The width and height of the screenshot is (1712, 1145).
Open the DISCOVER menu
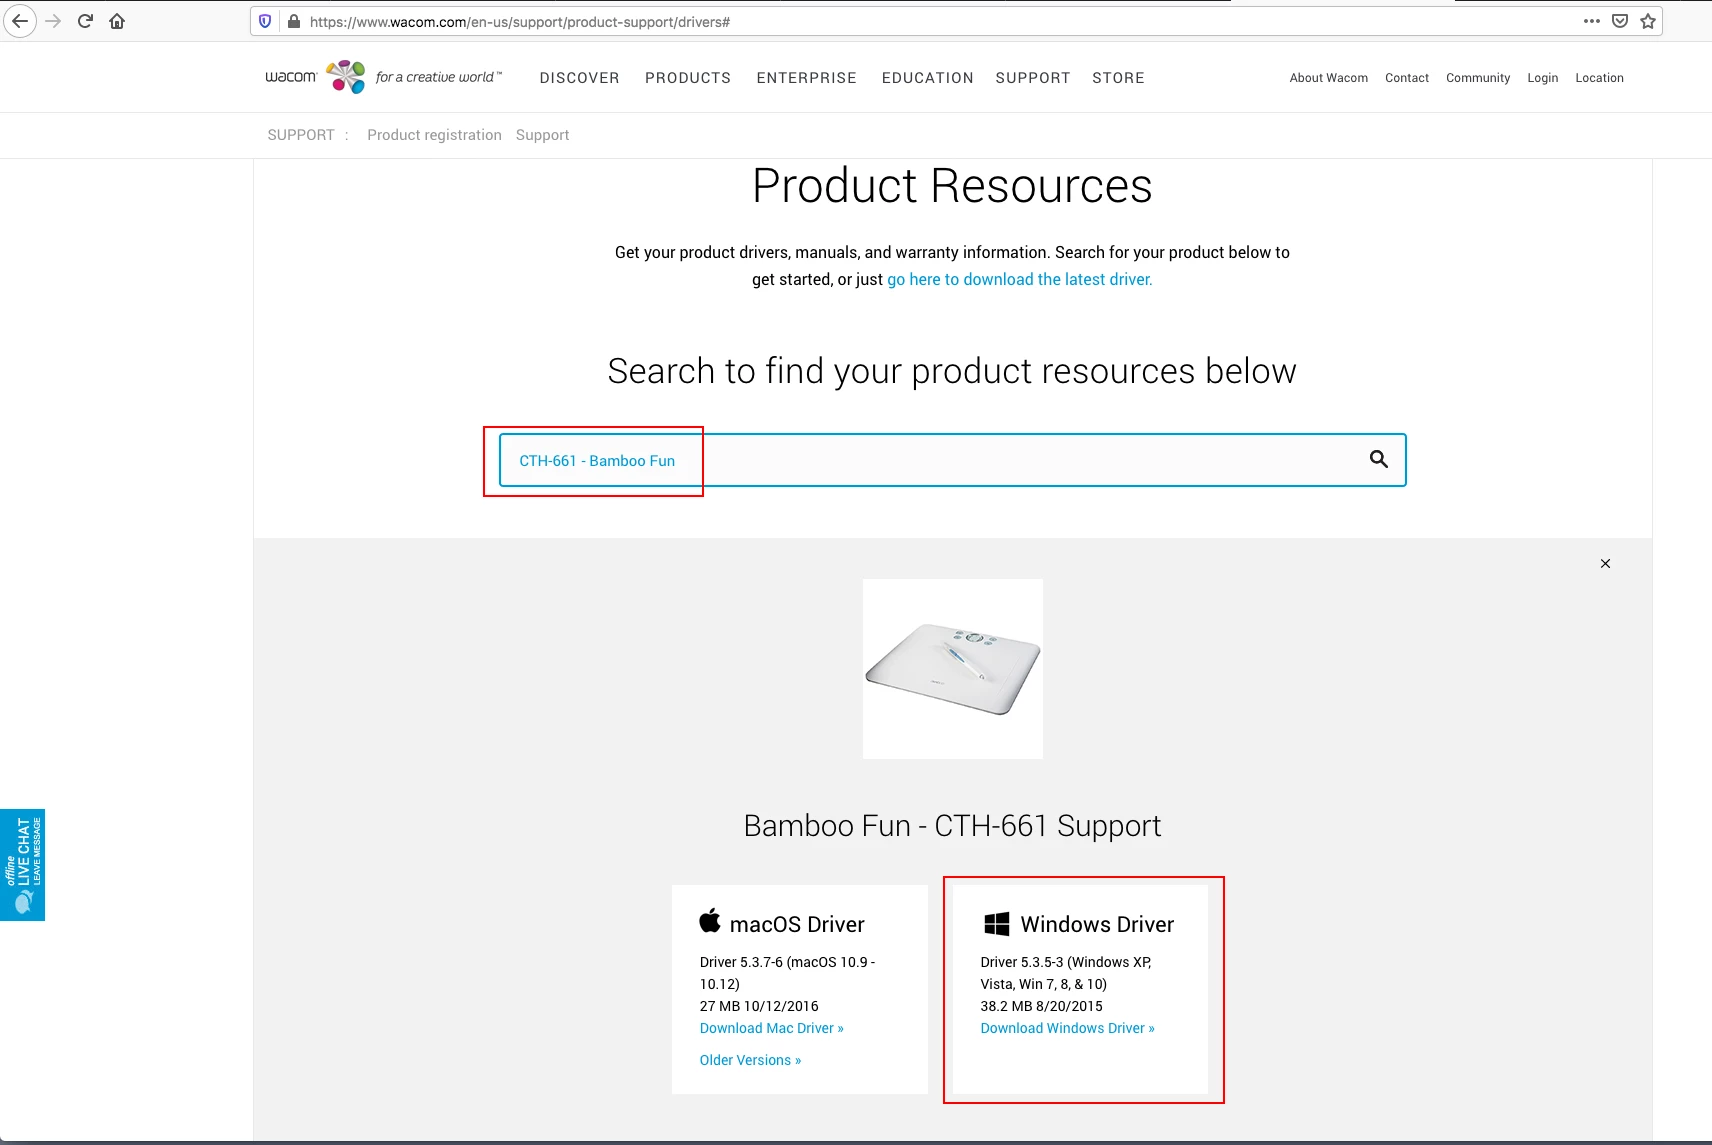tap(580, 78)
